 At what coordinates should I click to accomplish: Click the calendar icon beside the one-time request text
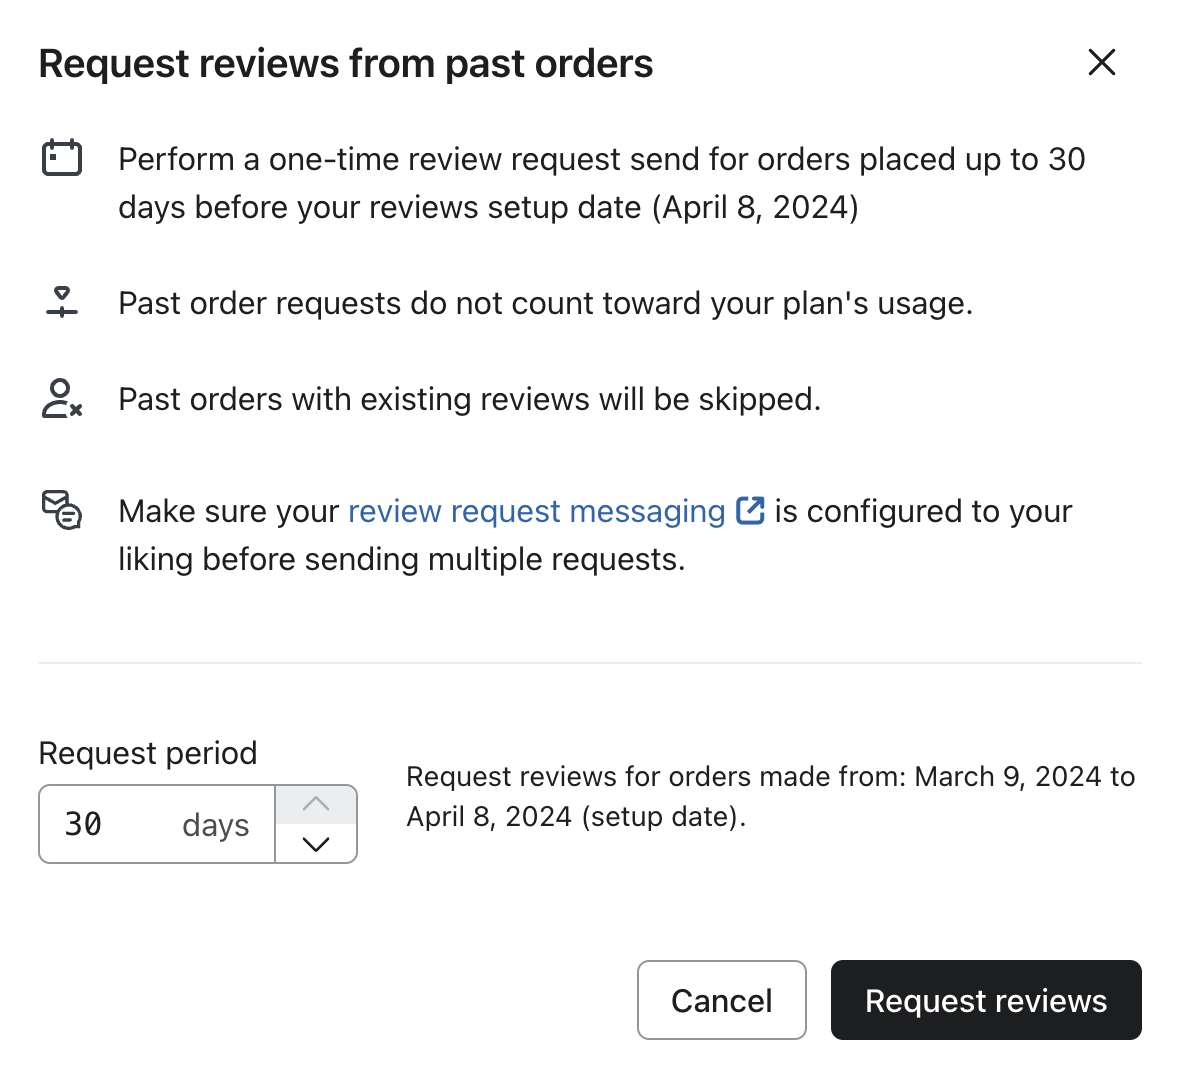[61, 157]
